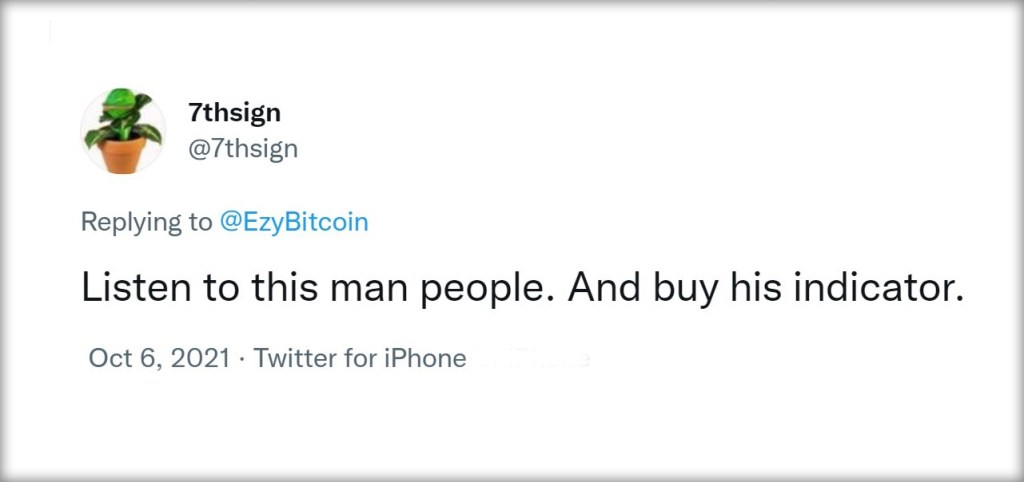
Task: Open the bold 7thsign display name
Action: pyautogui.click(x=234, y=113)
